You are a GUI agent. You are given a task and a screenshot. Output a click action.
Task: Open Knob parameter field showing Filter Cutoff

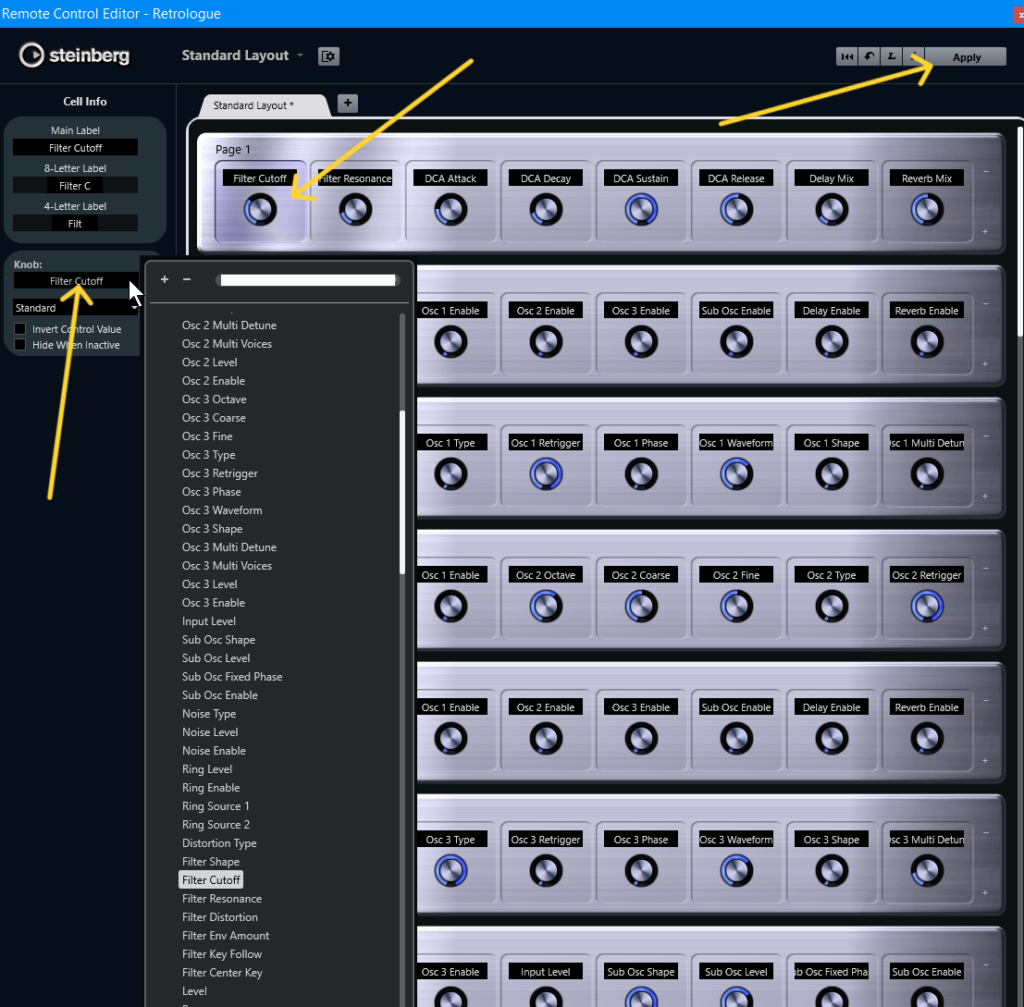click(x=76, y=281)
